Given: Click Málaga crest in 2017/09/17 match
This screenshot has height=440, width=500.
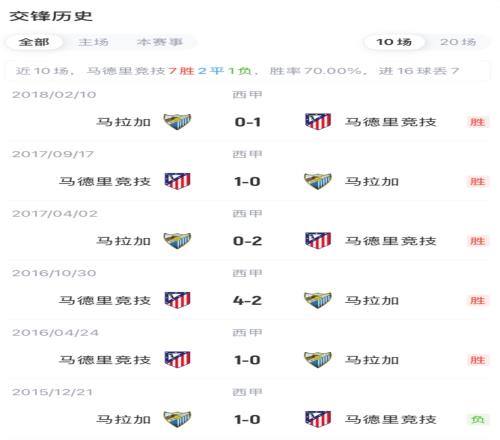Looking at the screenshot, I should coord(318,181).
